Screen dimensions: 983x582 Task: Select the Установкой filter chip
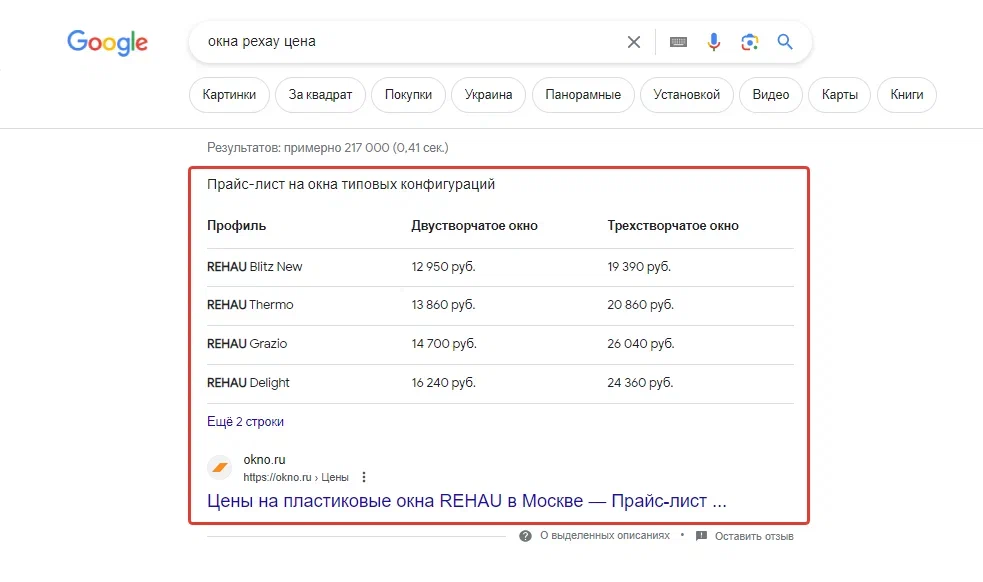(686, 95)
